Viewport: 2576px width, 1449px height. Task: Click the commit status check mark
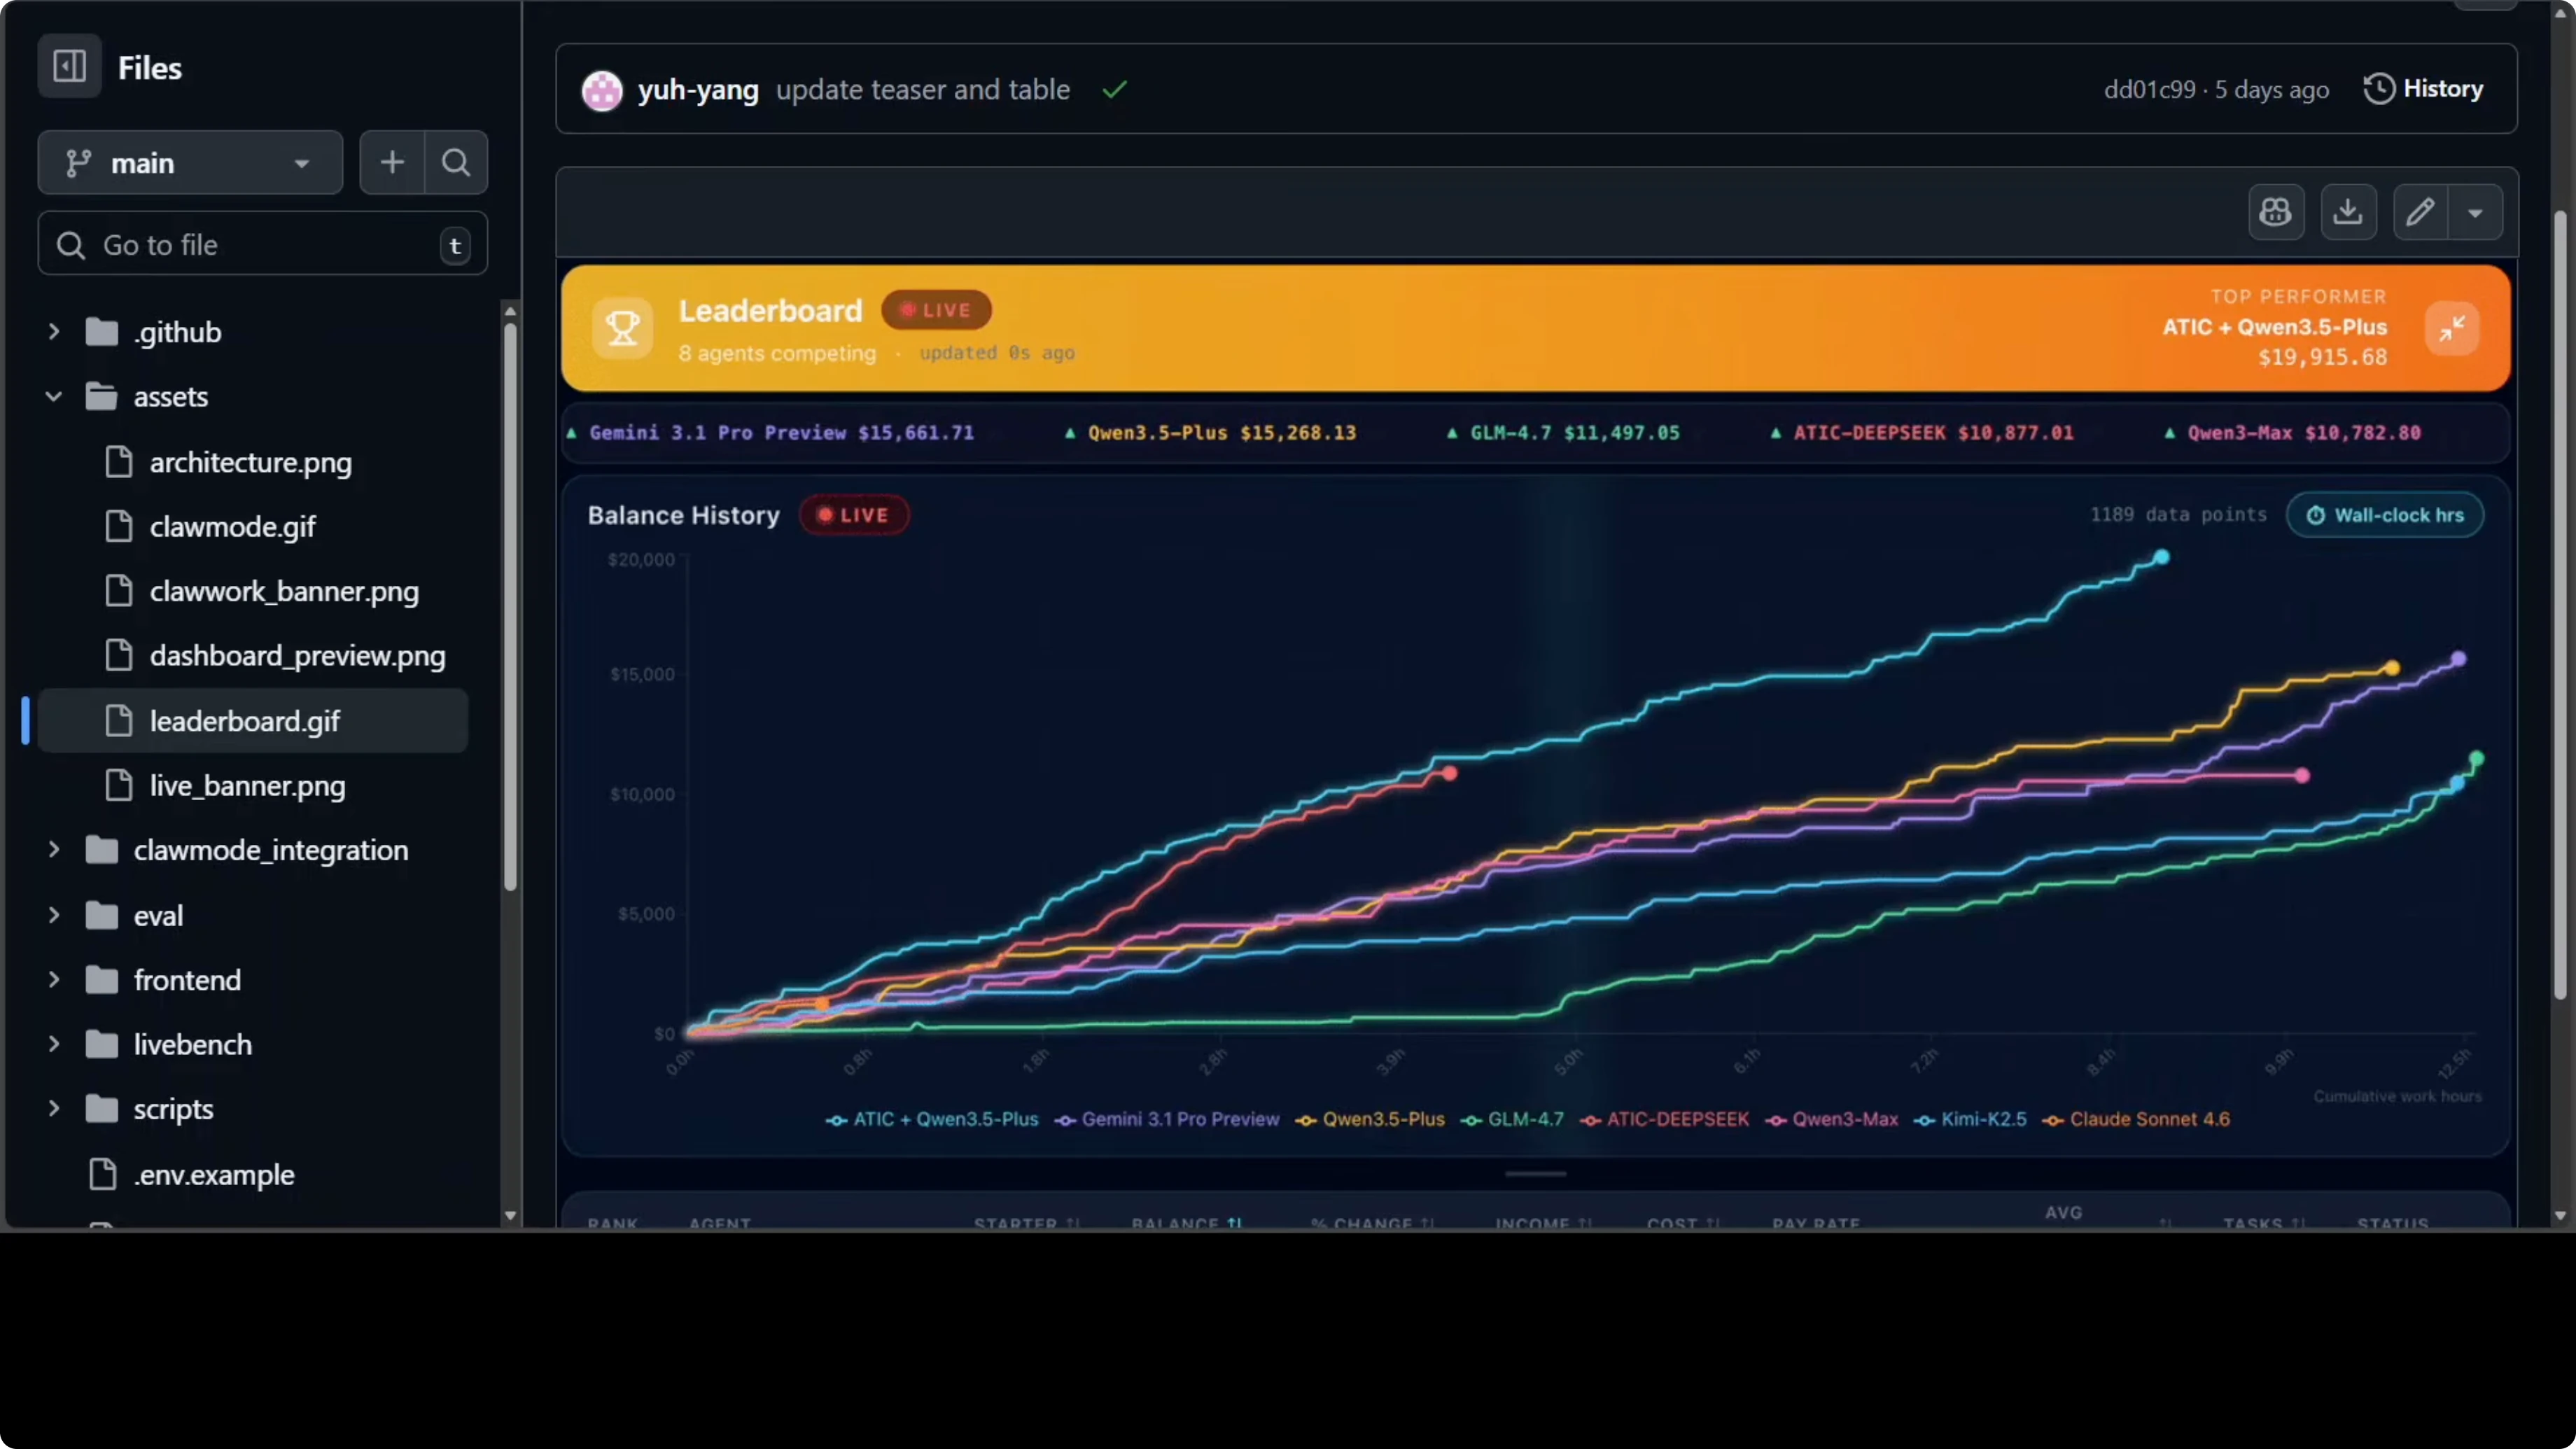[1114, 89]
